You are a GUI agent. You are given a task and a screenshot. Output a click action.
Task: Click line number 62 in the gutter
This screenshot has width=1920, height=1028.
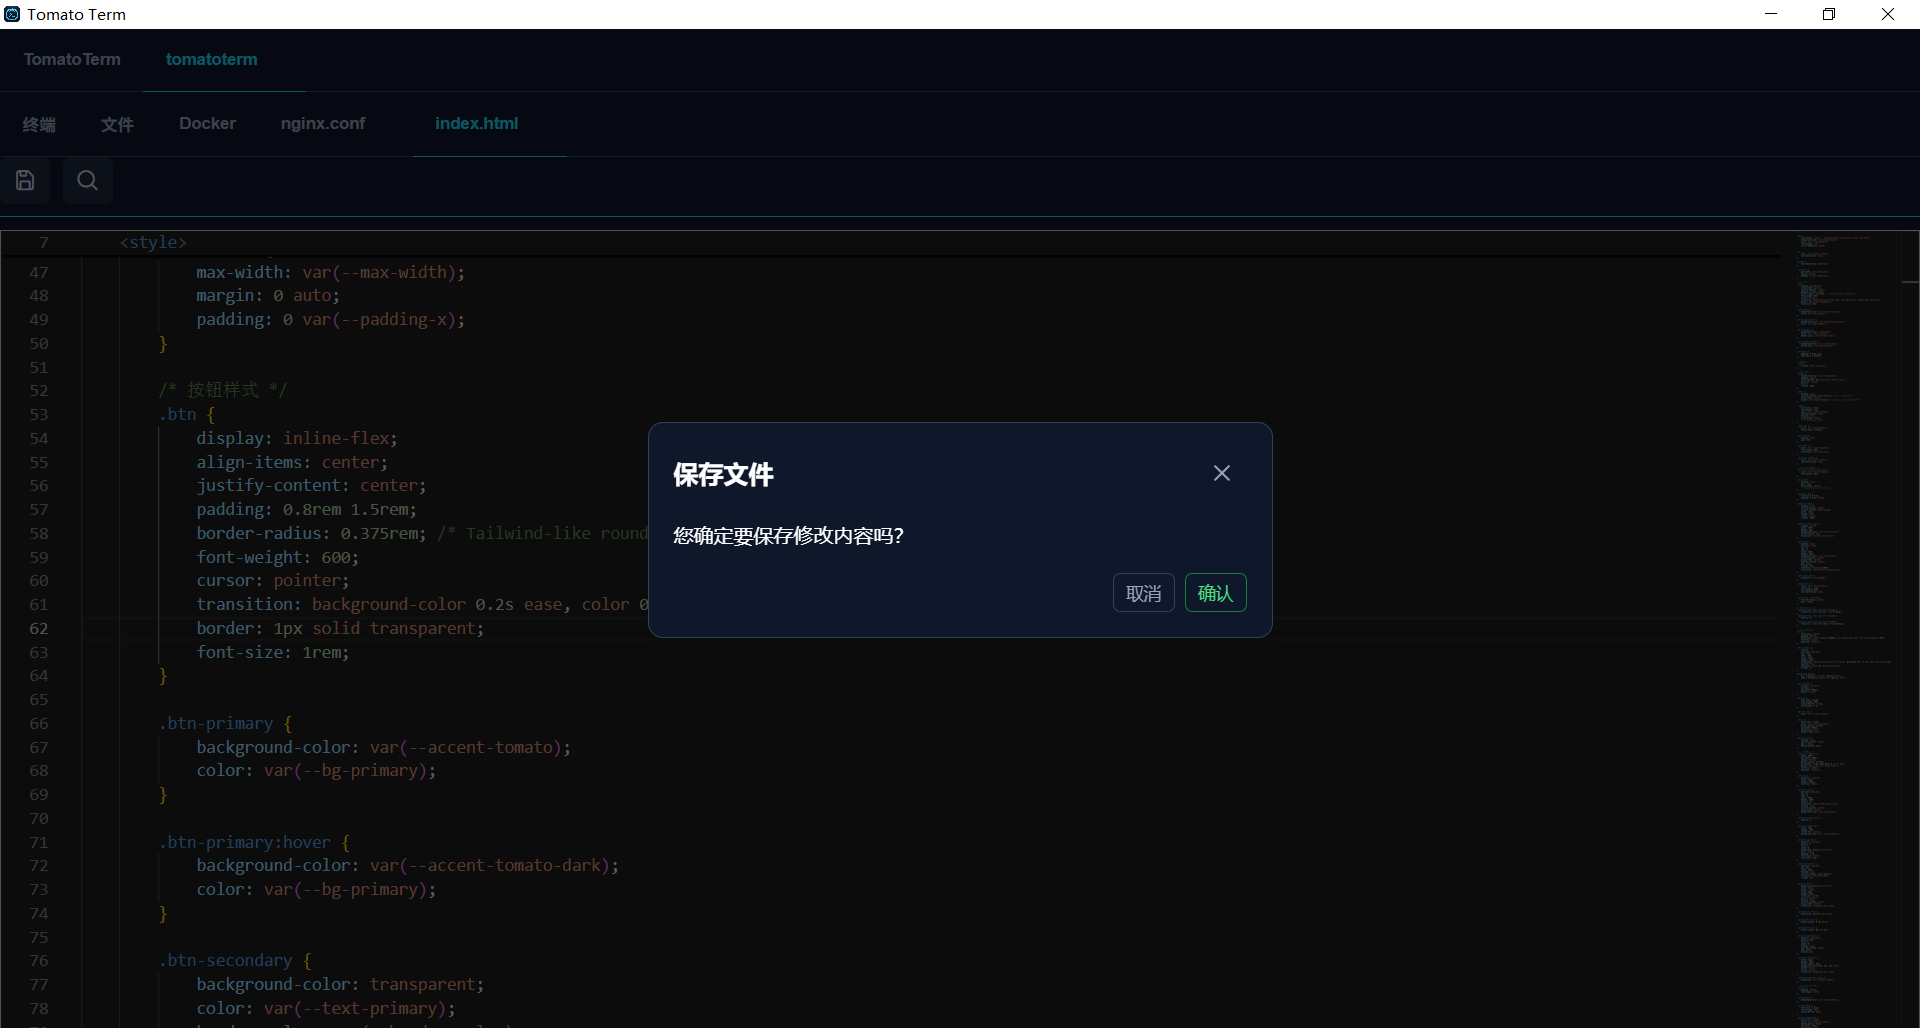tap(39, 629)
